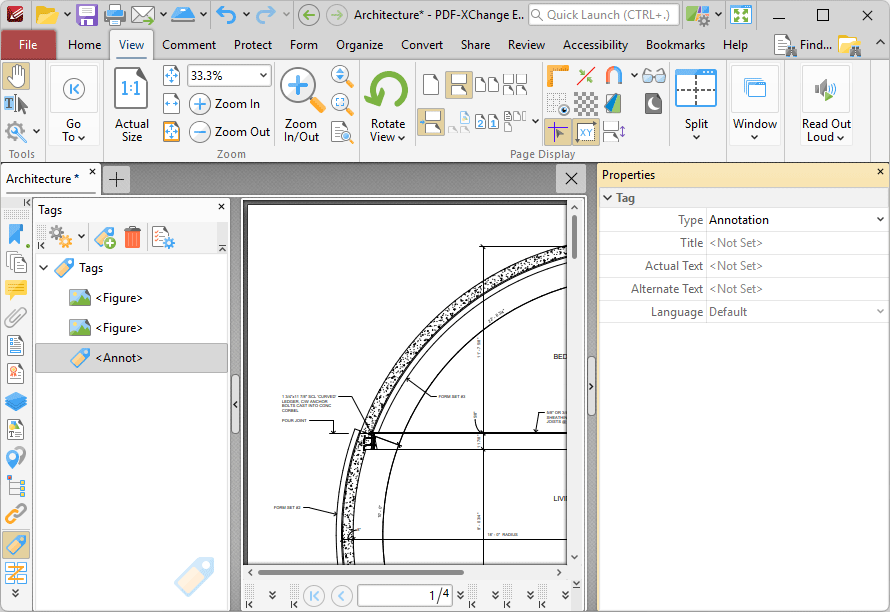The width and height of the screenshot is (890, 612).
Task: Toggle the XY cursor coordinates button
Action: [x=586, y=133]
